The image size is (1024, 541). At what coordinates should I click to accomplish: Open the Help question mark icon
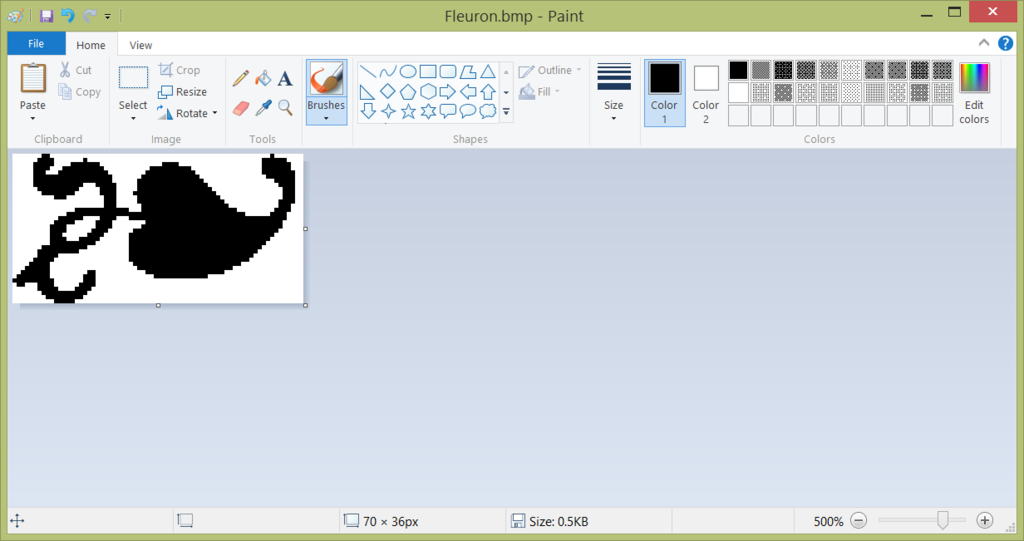pyautogui.click(x=1005, y=43)
